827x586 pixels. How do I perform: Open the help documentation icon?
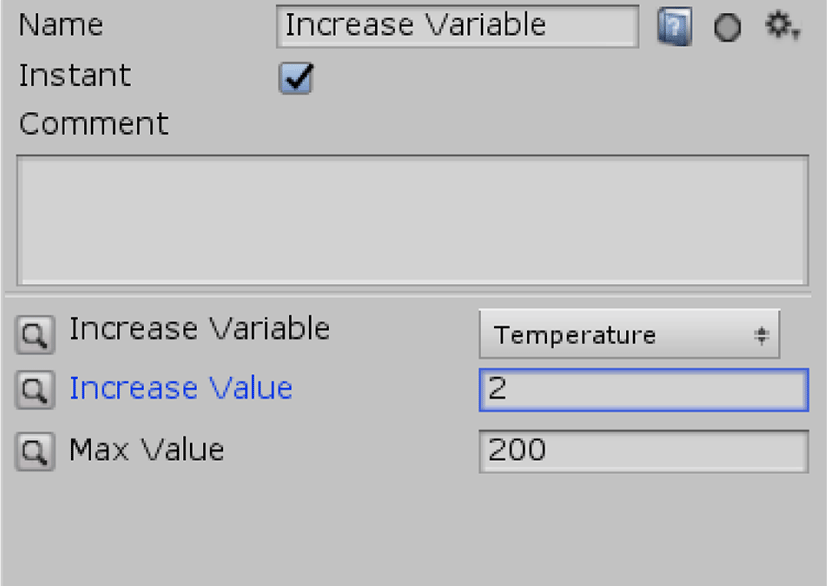point(675,26)
